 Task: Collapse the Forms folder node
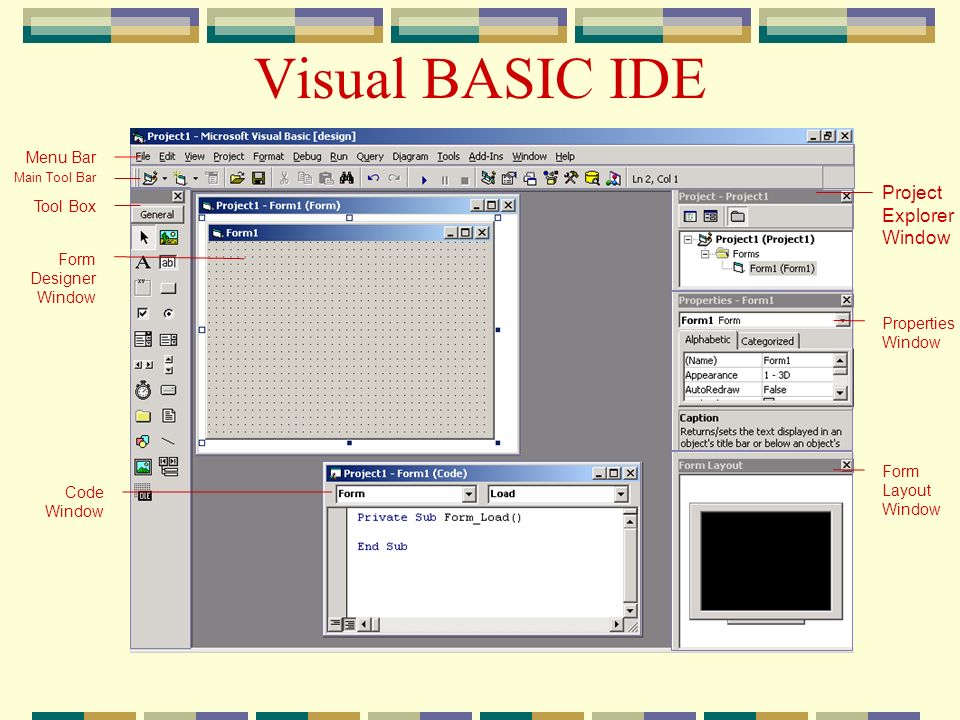(x=705, y=253)
